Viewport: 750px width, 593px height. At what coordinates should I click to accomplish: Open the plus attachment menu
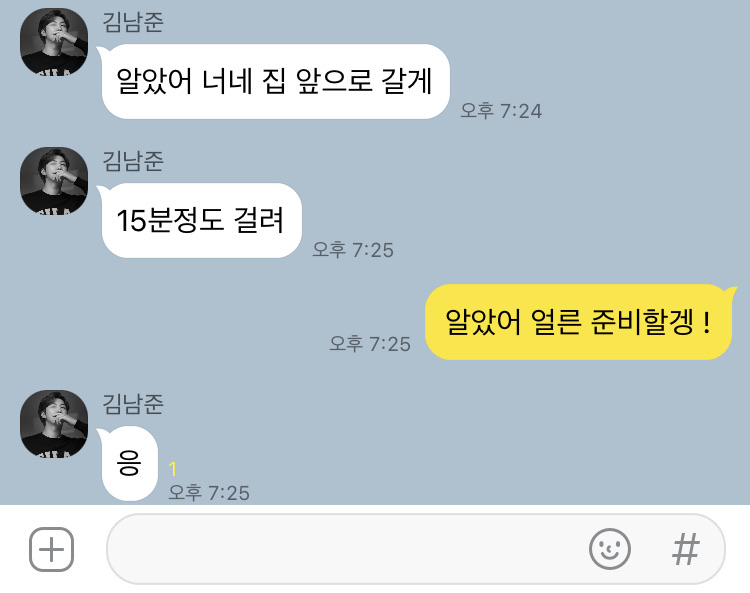[51, 549]
